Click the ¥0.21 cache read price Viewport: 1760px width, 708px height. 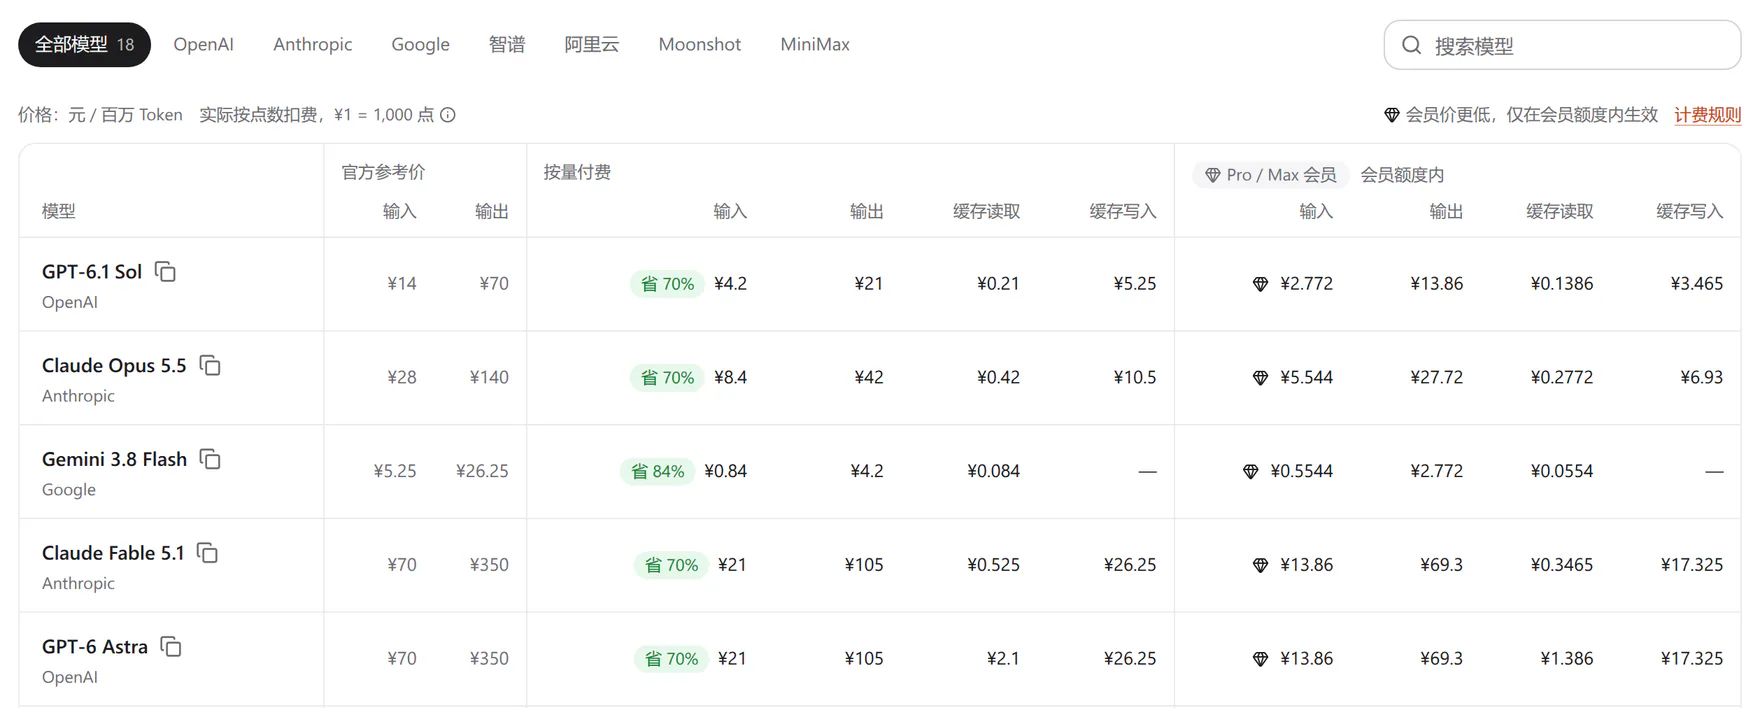click(x=998, y=284)
